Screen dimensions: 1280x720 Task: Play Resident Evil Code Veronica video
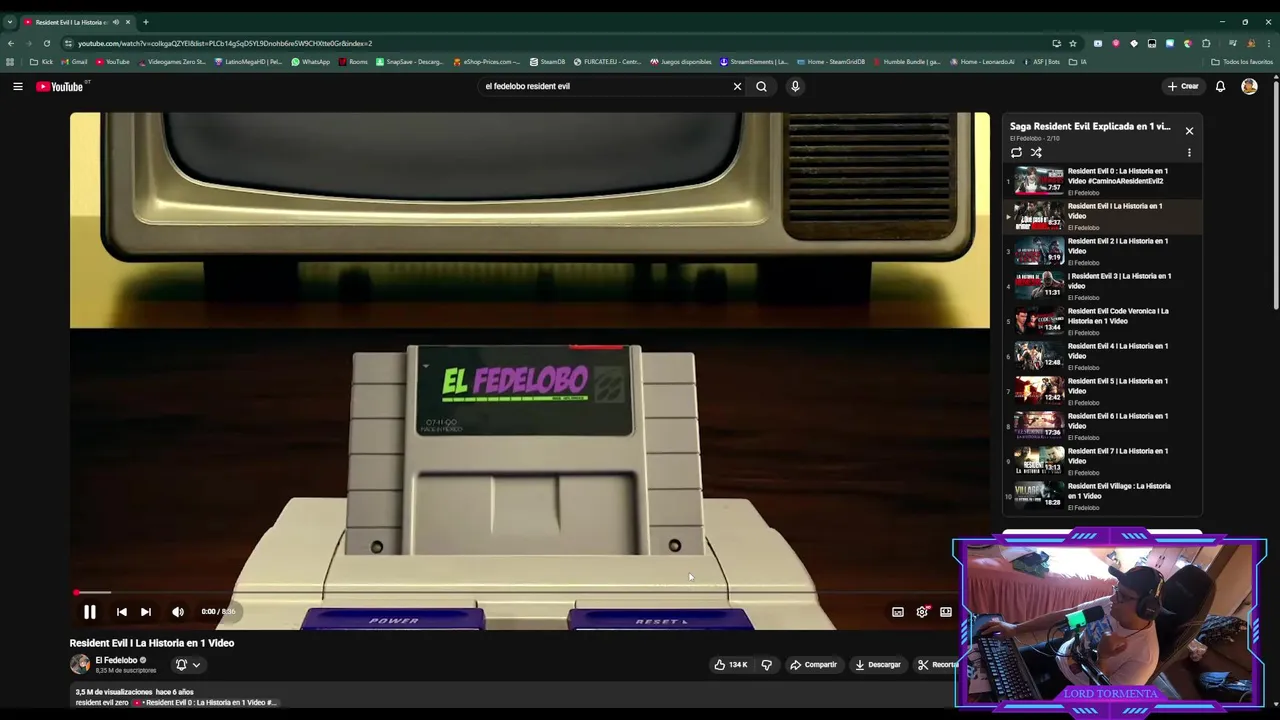tap(1103, 321)
